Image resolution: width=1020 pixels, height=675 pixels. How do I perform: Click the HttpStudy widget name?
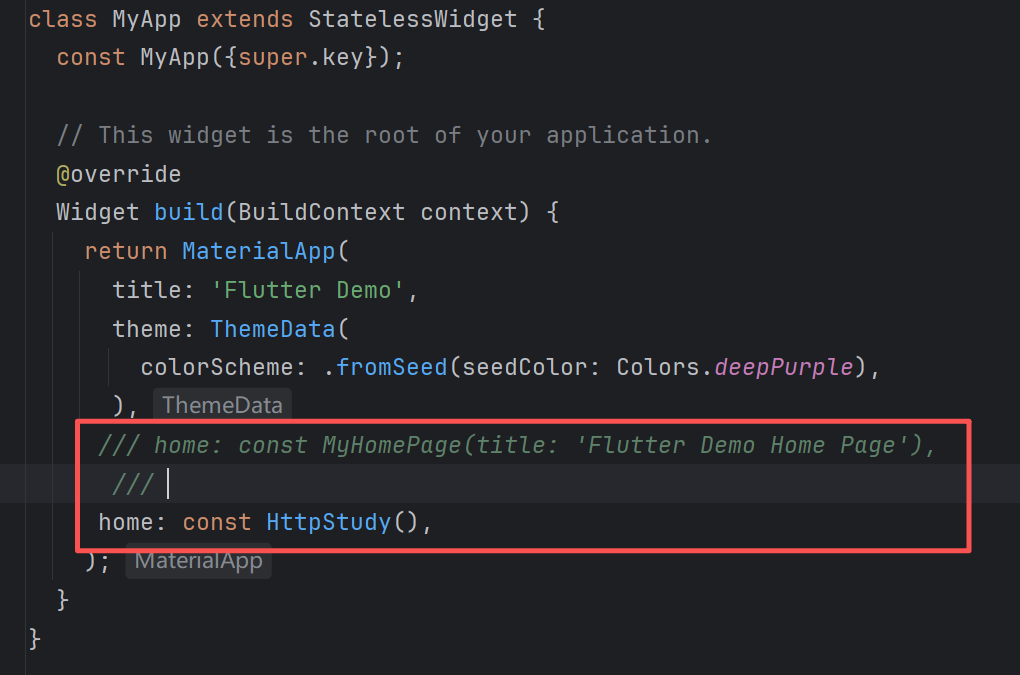point(328,522)
